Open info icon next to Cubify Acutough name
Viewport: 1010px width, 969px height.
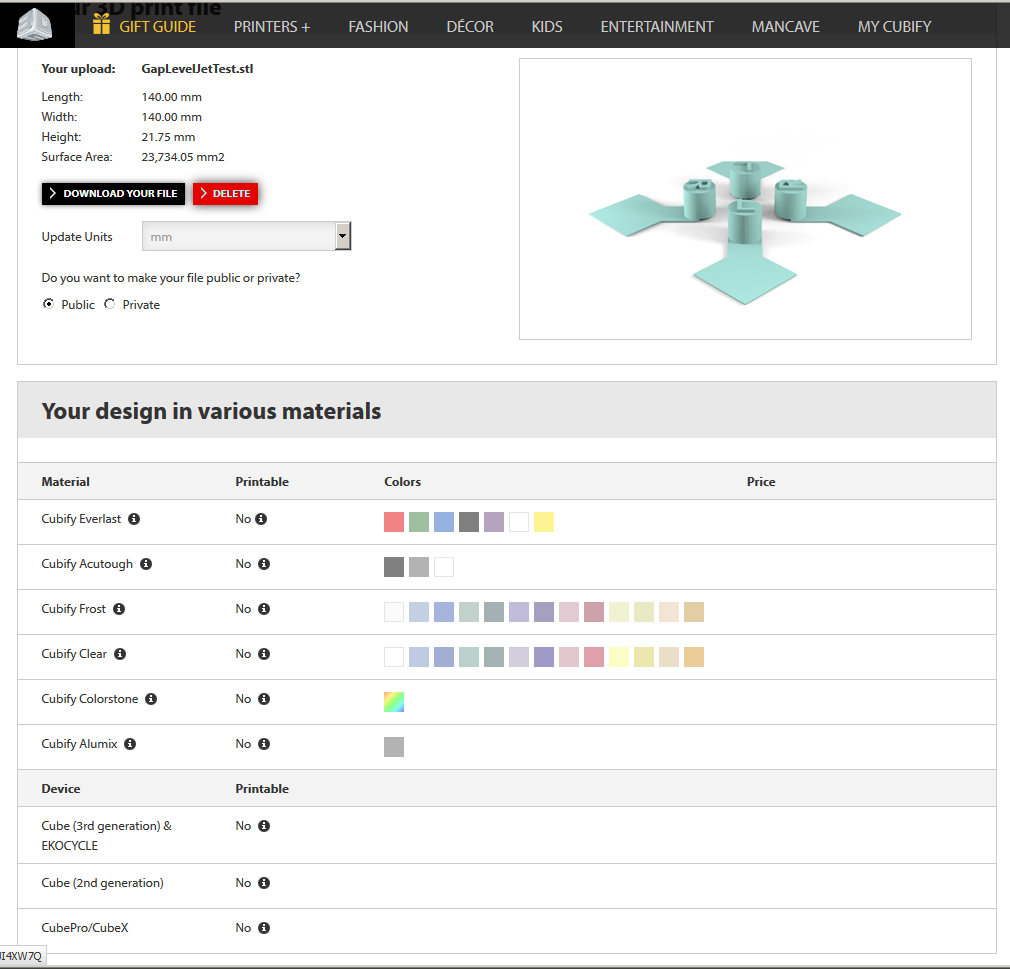146,564
